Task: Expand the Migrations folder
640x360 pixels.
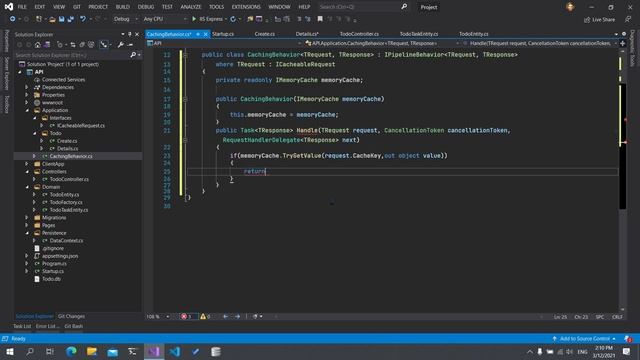Action: pos(27,218)
